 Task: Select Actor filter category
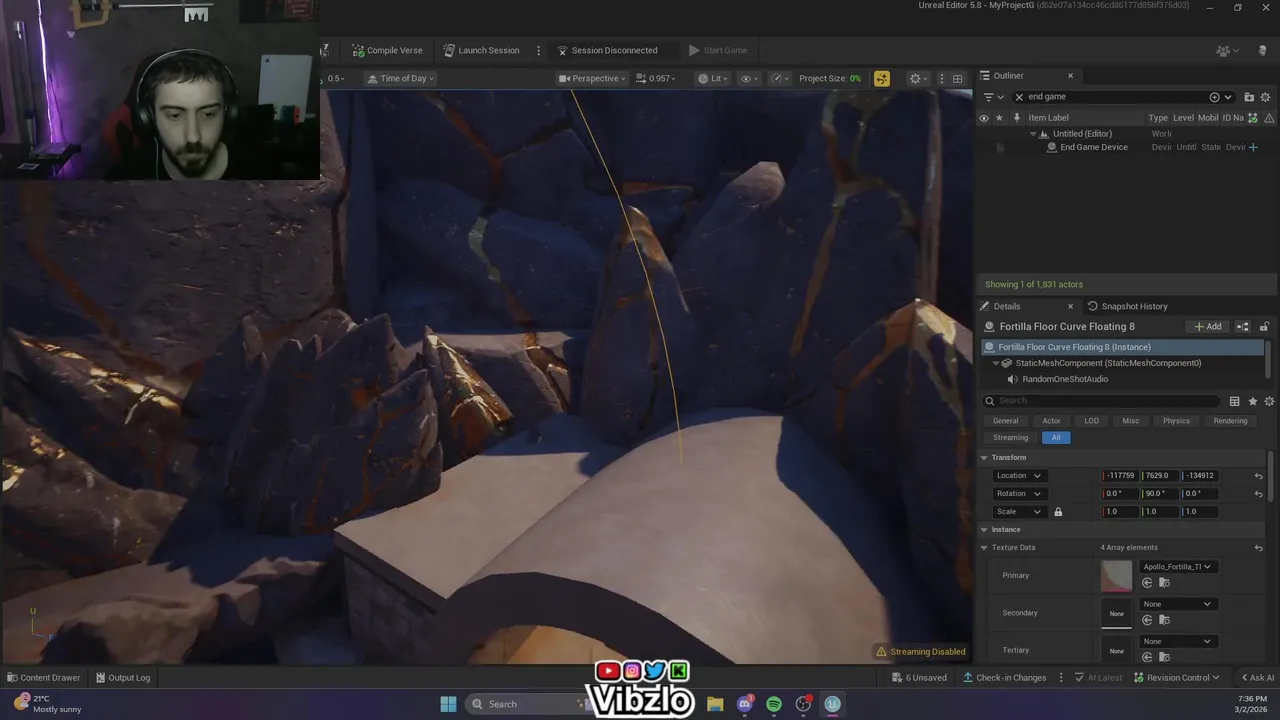pos(1051,421)
